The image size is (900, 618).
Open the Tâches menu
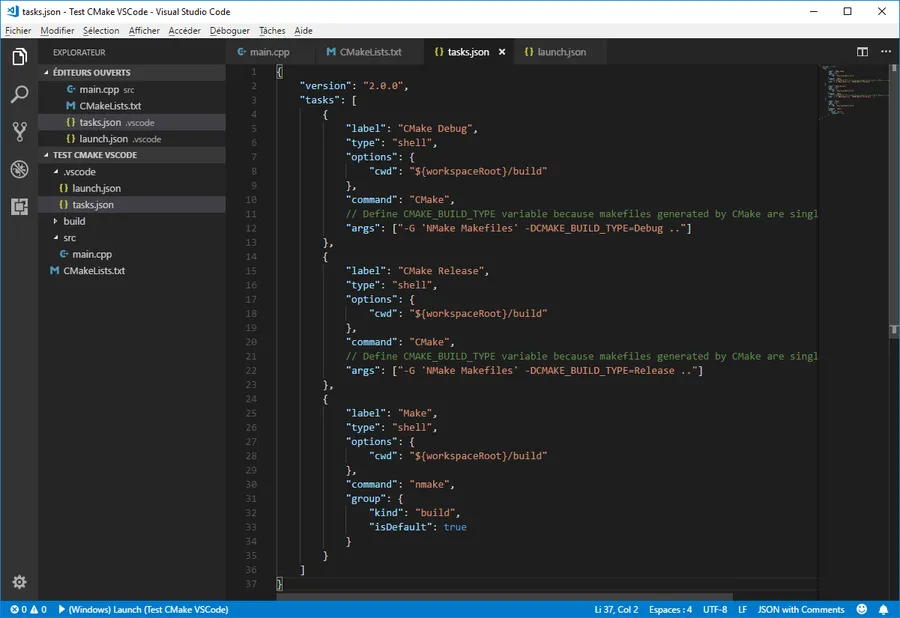[x=272, y=30]
